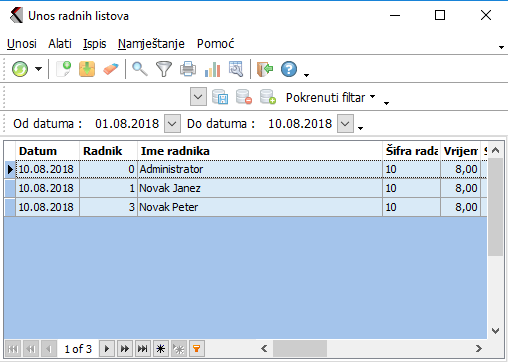The height and width of the screenshot is (362, 508).
Task: Click row indicator of Novak Peter row
Action: click(x=10, y=207)
